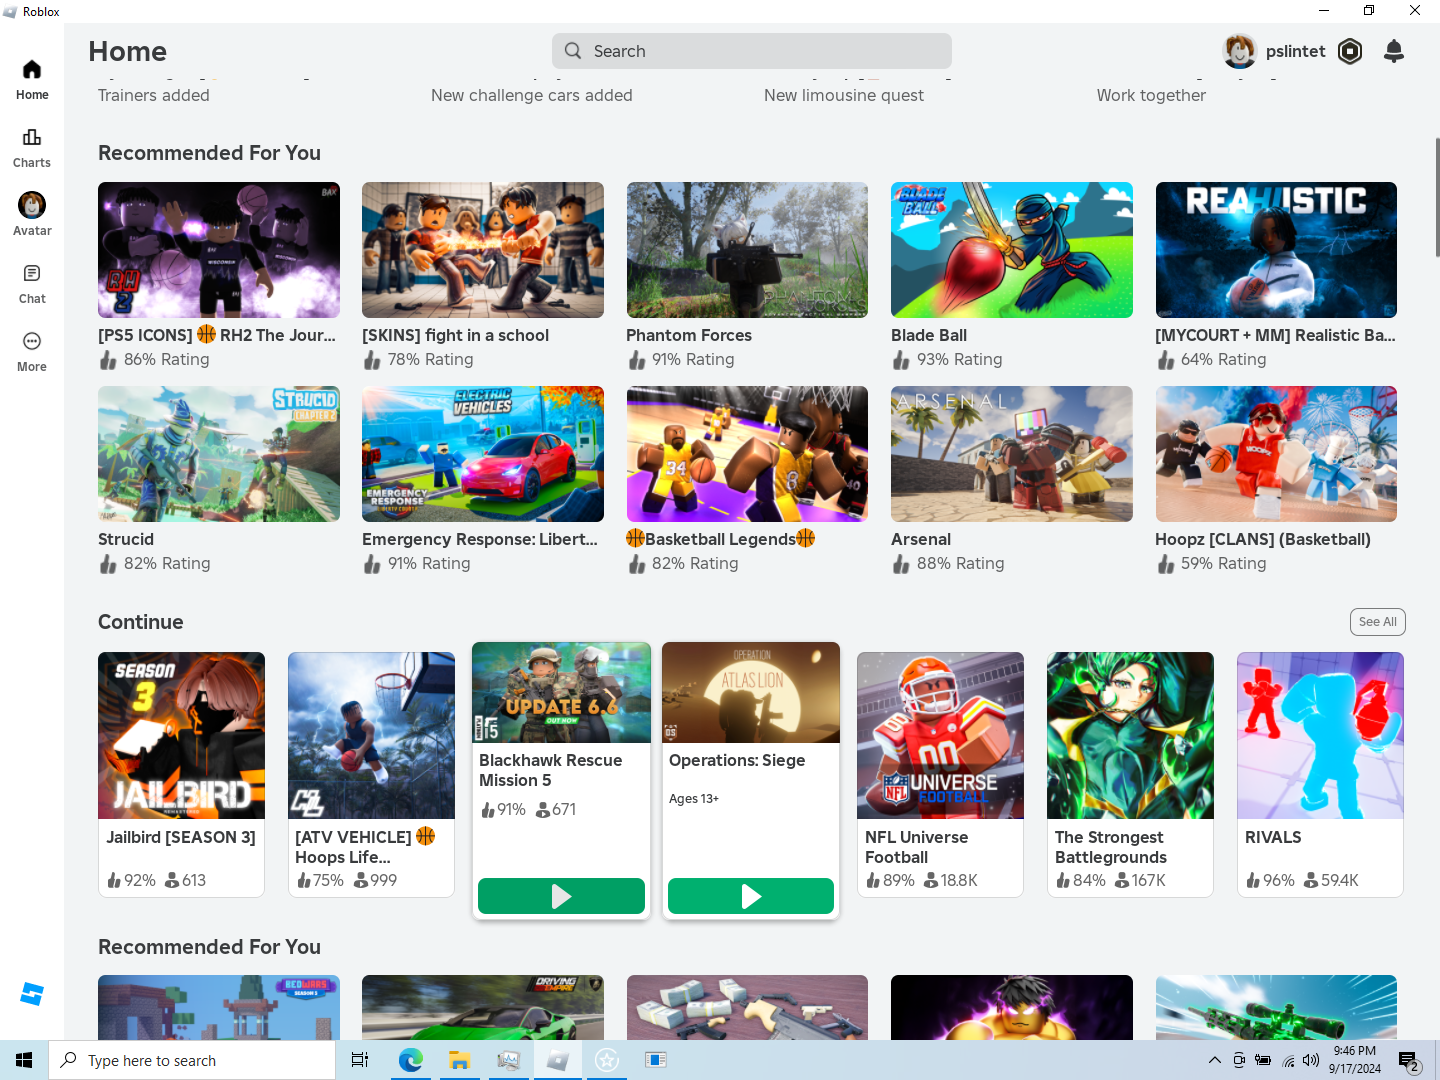Open Windows Start menu
Image resolution: width=1440 pixels, height=1080 pixels.
24,1060
